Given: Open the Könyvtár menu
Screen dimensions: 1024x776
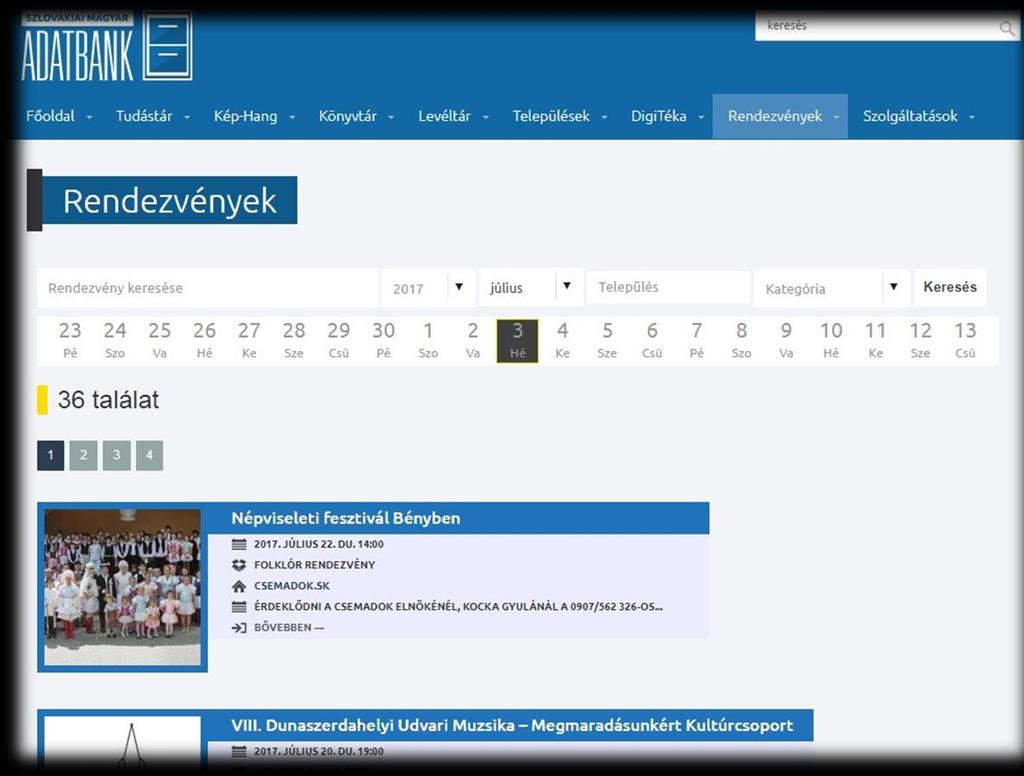Looking at the screenshot, I should click(356, 116).
